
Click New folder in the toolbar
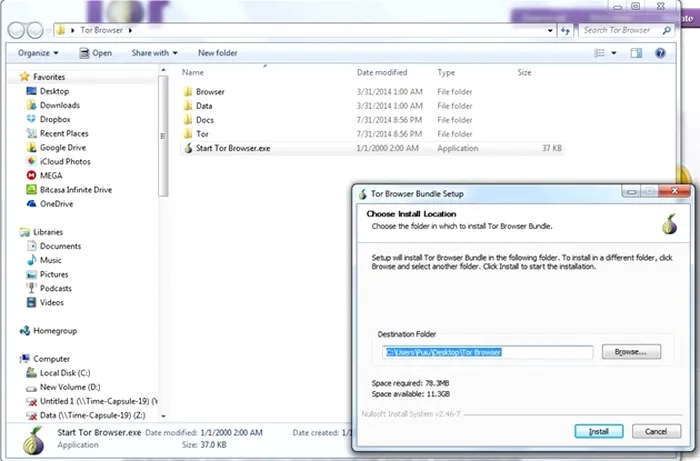point(218,53)
